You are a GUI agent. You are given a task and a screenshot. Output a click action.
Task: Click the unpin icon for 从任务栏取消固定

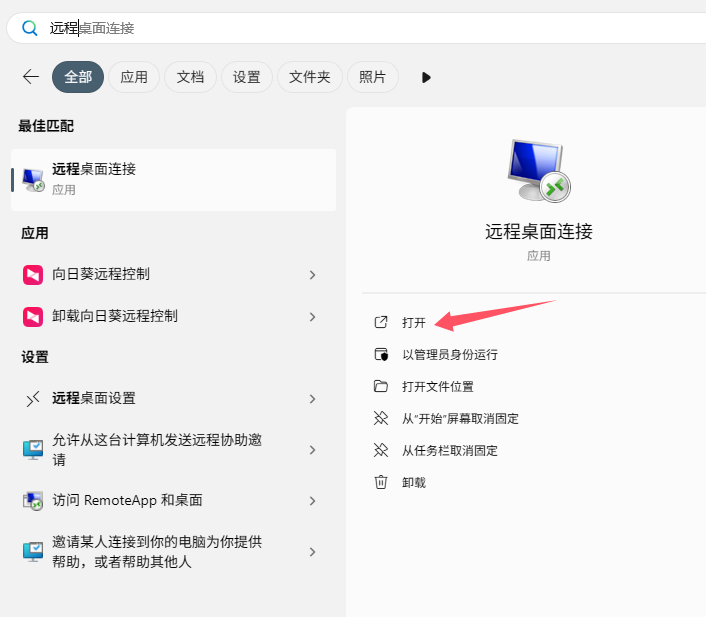coord(381,450)
